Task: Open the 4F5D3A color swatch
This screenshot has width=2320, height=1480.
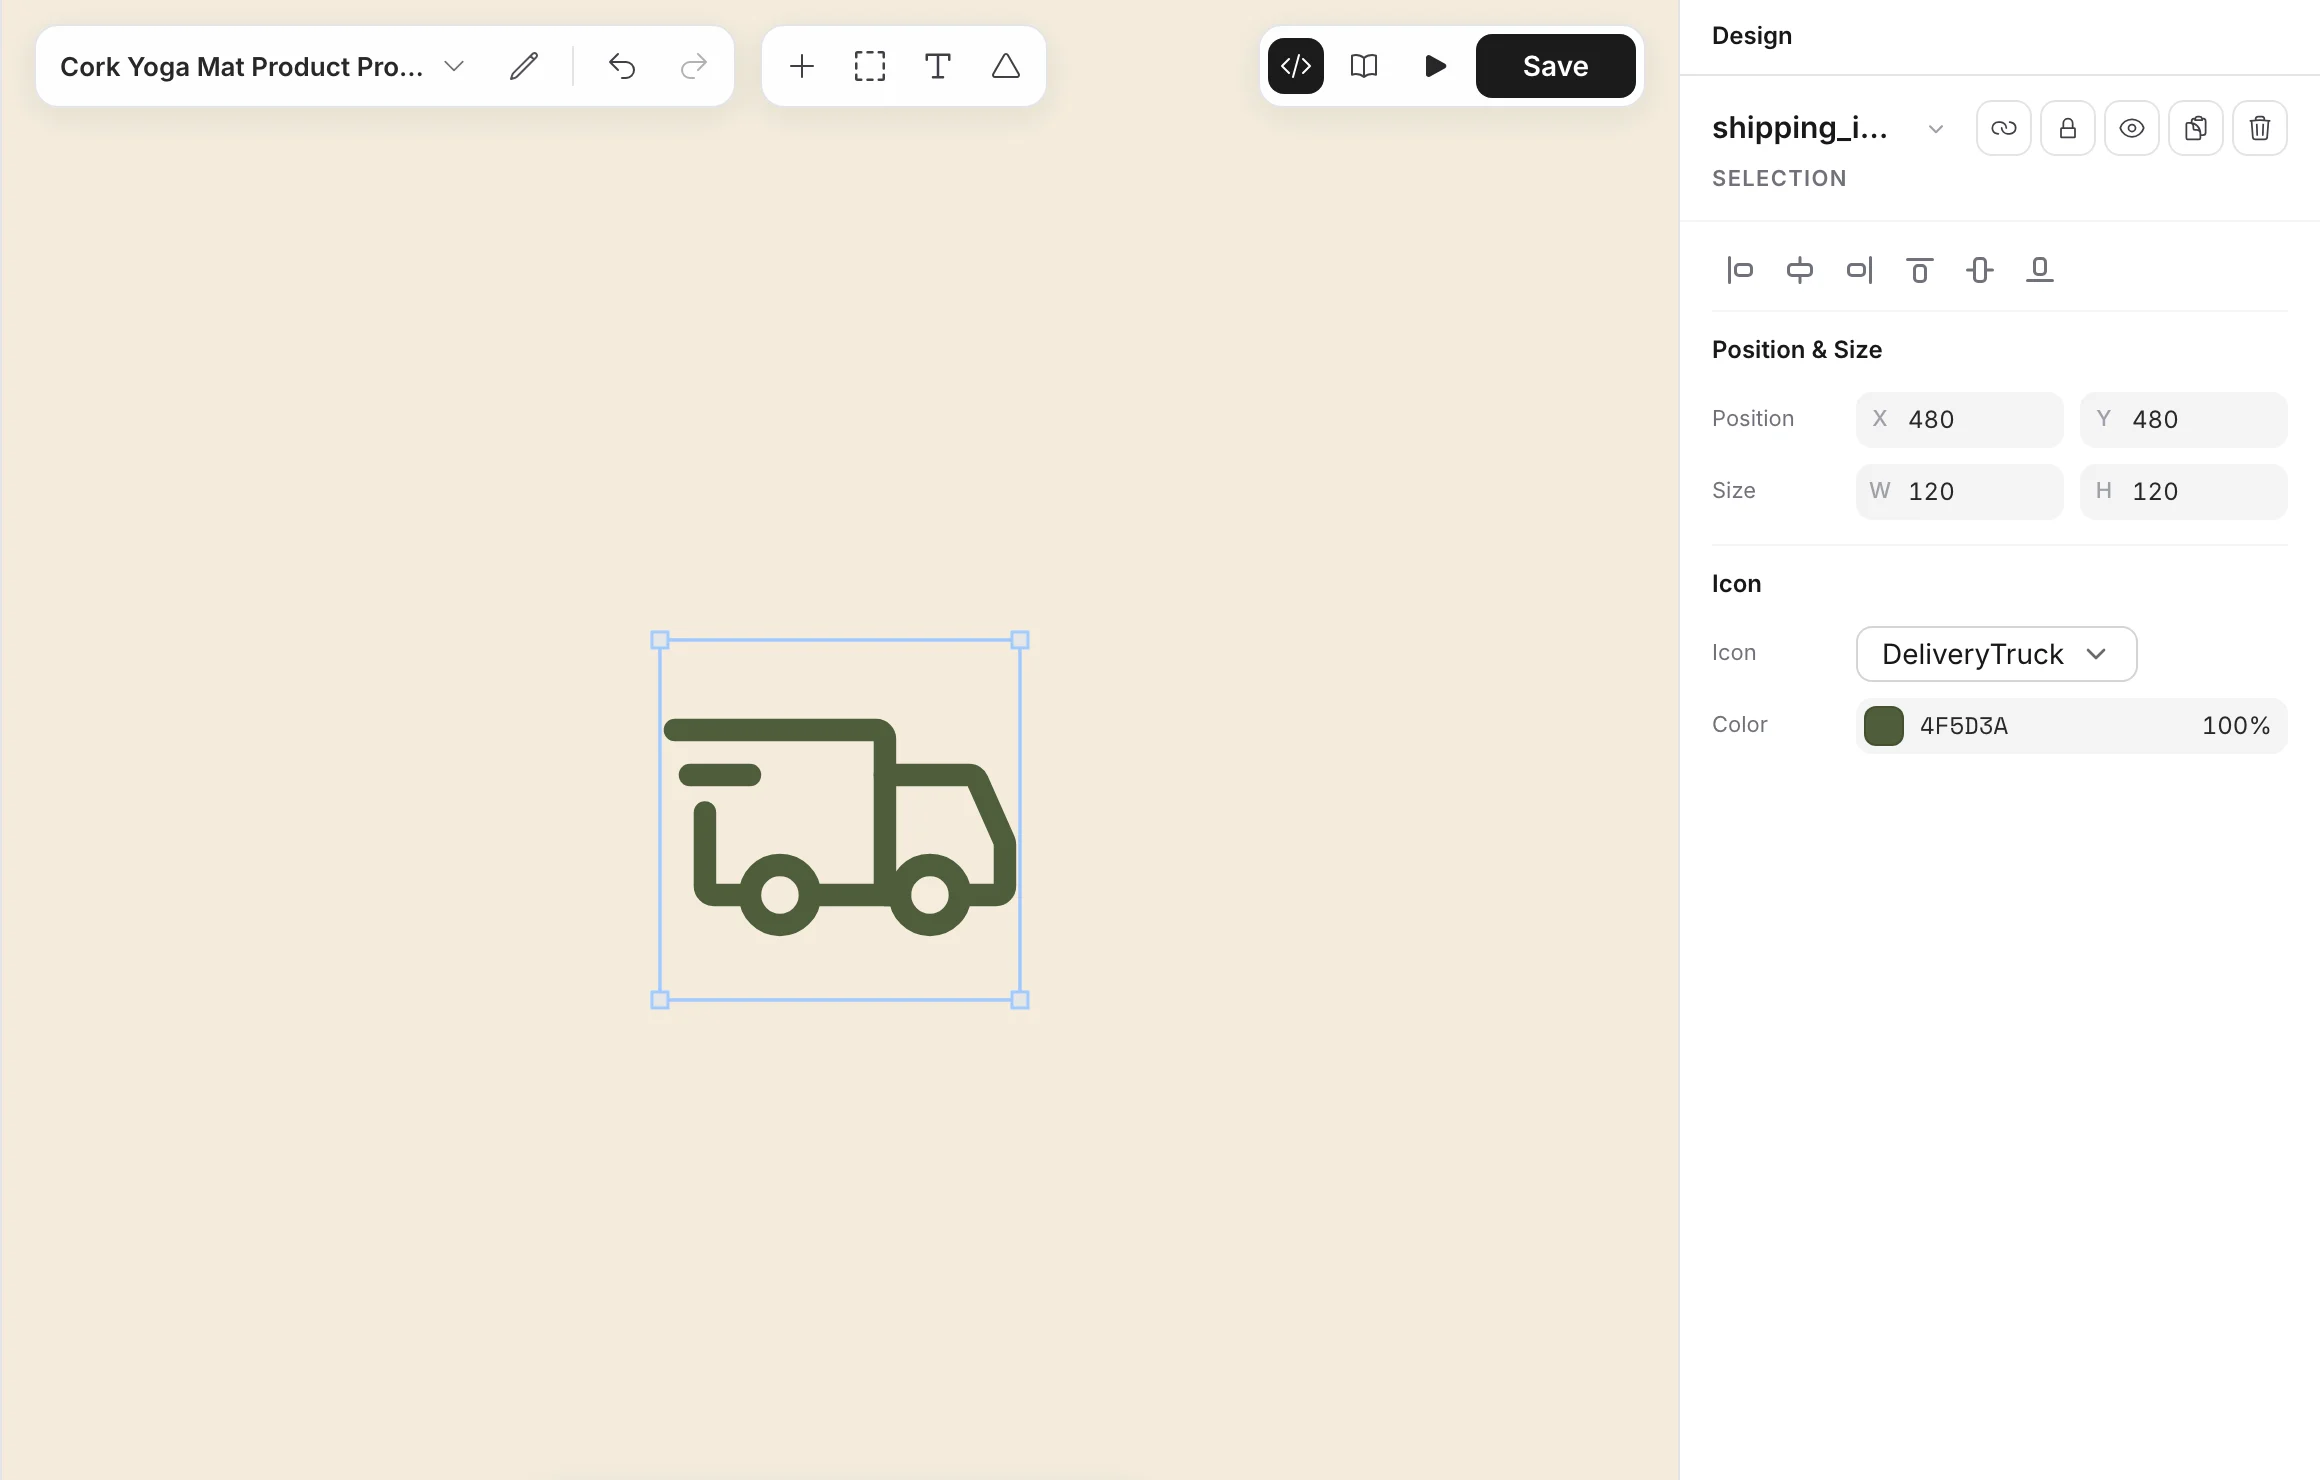Action: (x=1884, y=726)
